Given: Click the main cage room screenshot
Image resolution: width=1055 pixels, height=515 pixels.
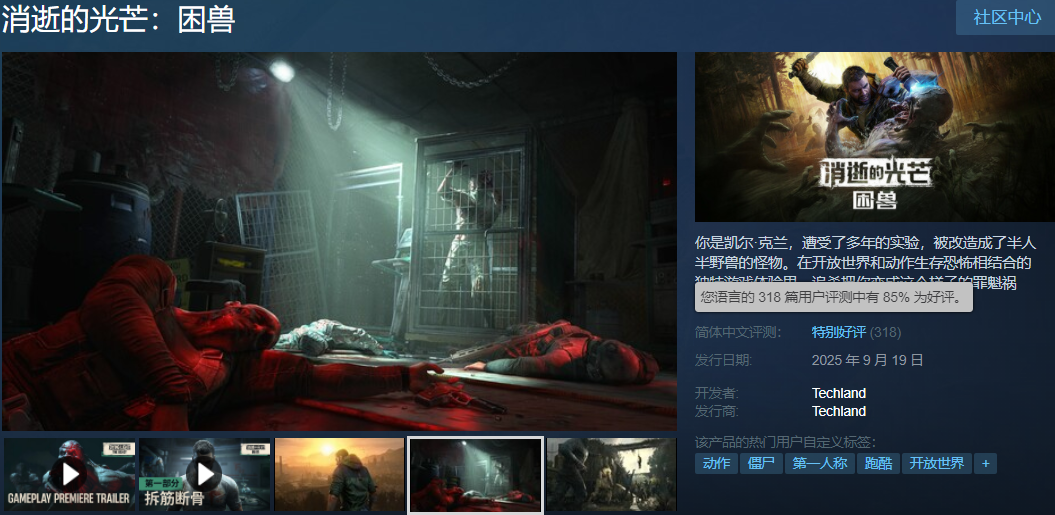Looking at the screenshot, I should click(339, 241).
